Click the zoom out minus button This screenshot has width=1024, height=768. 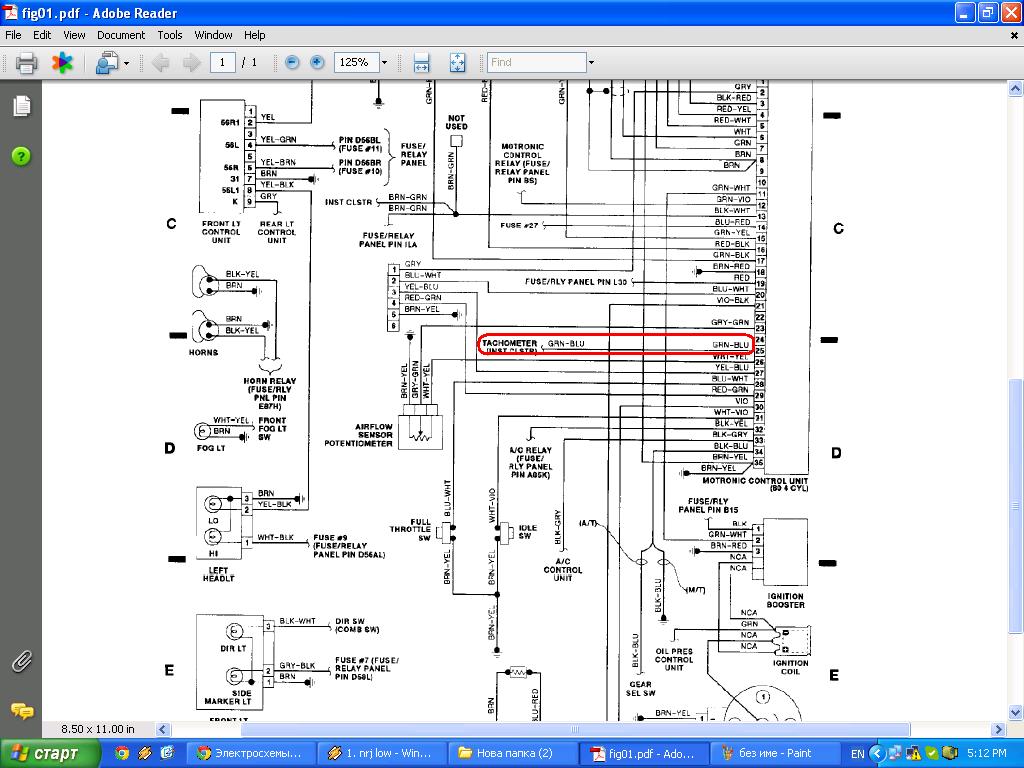coord(292,62)
